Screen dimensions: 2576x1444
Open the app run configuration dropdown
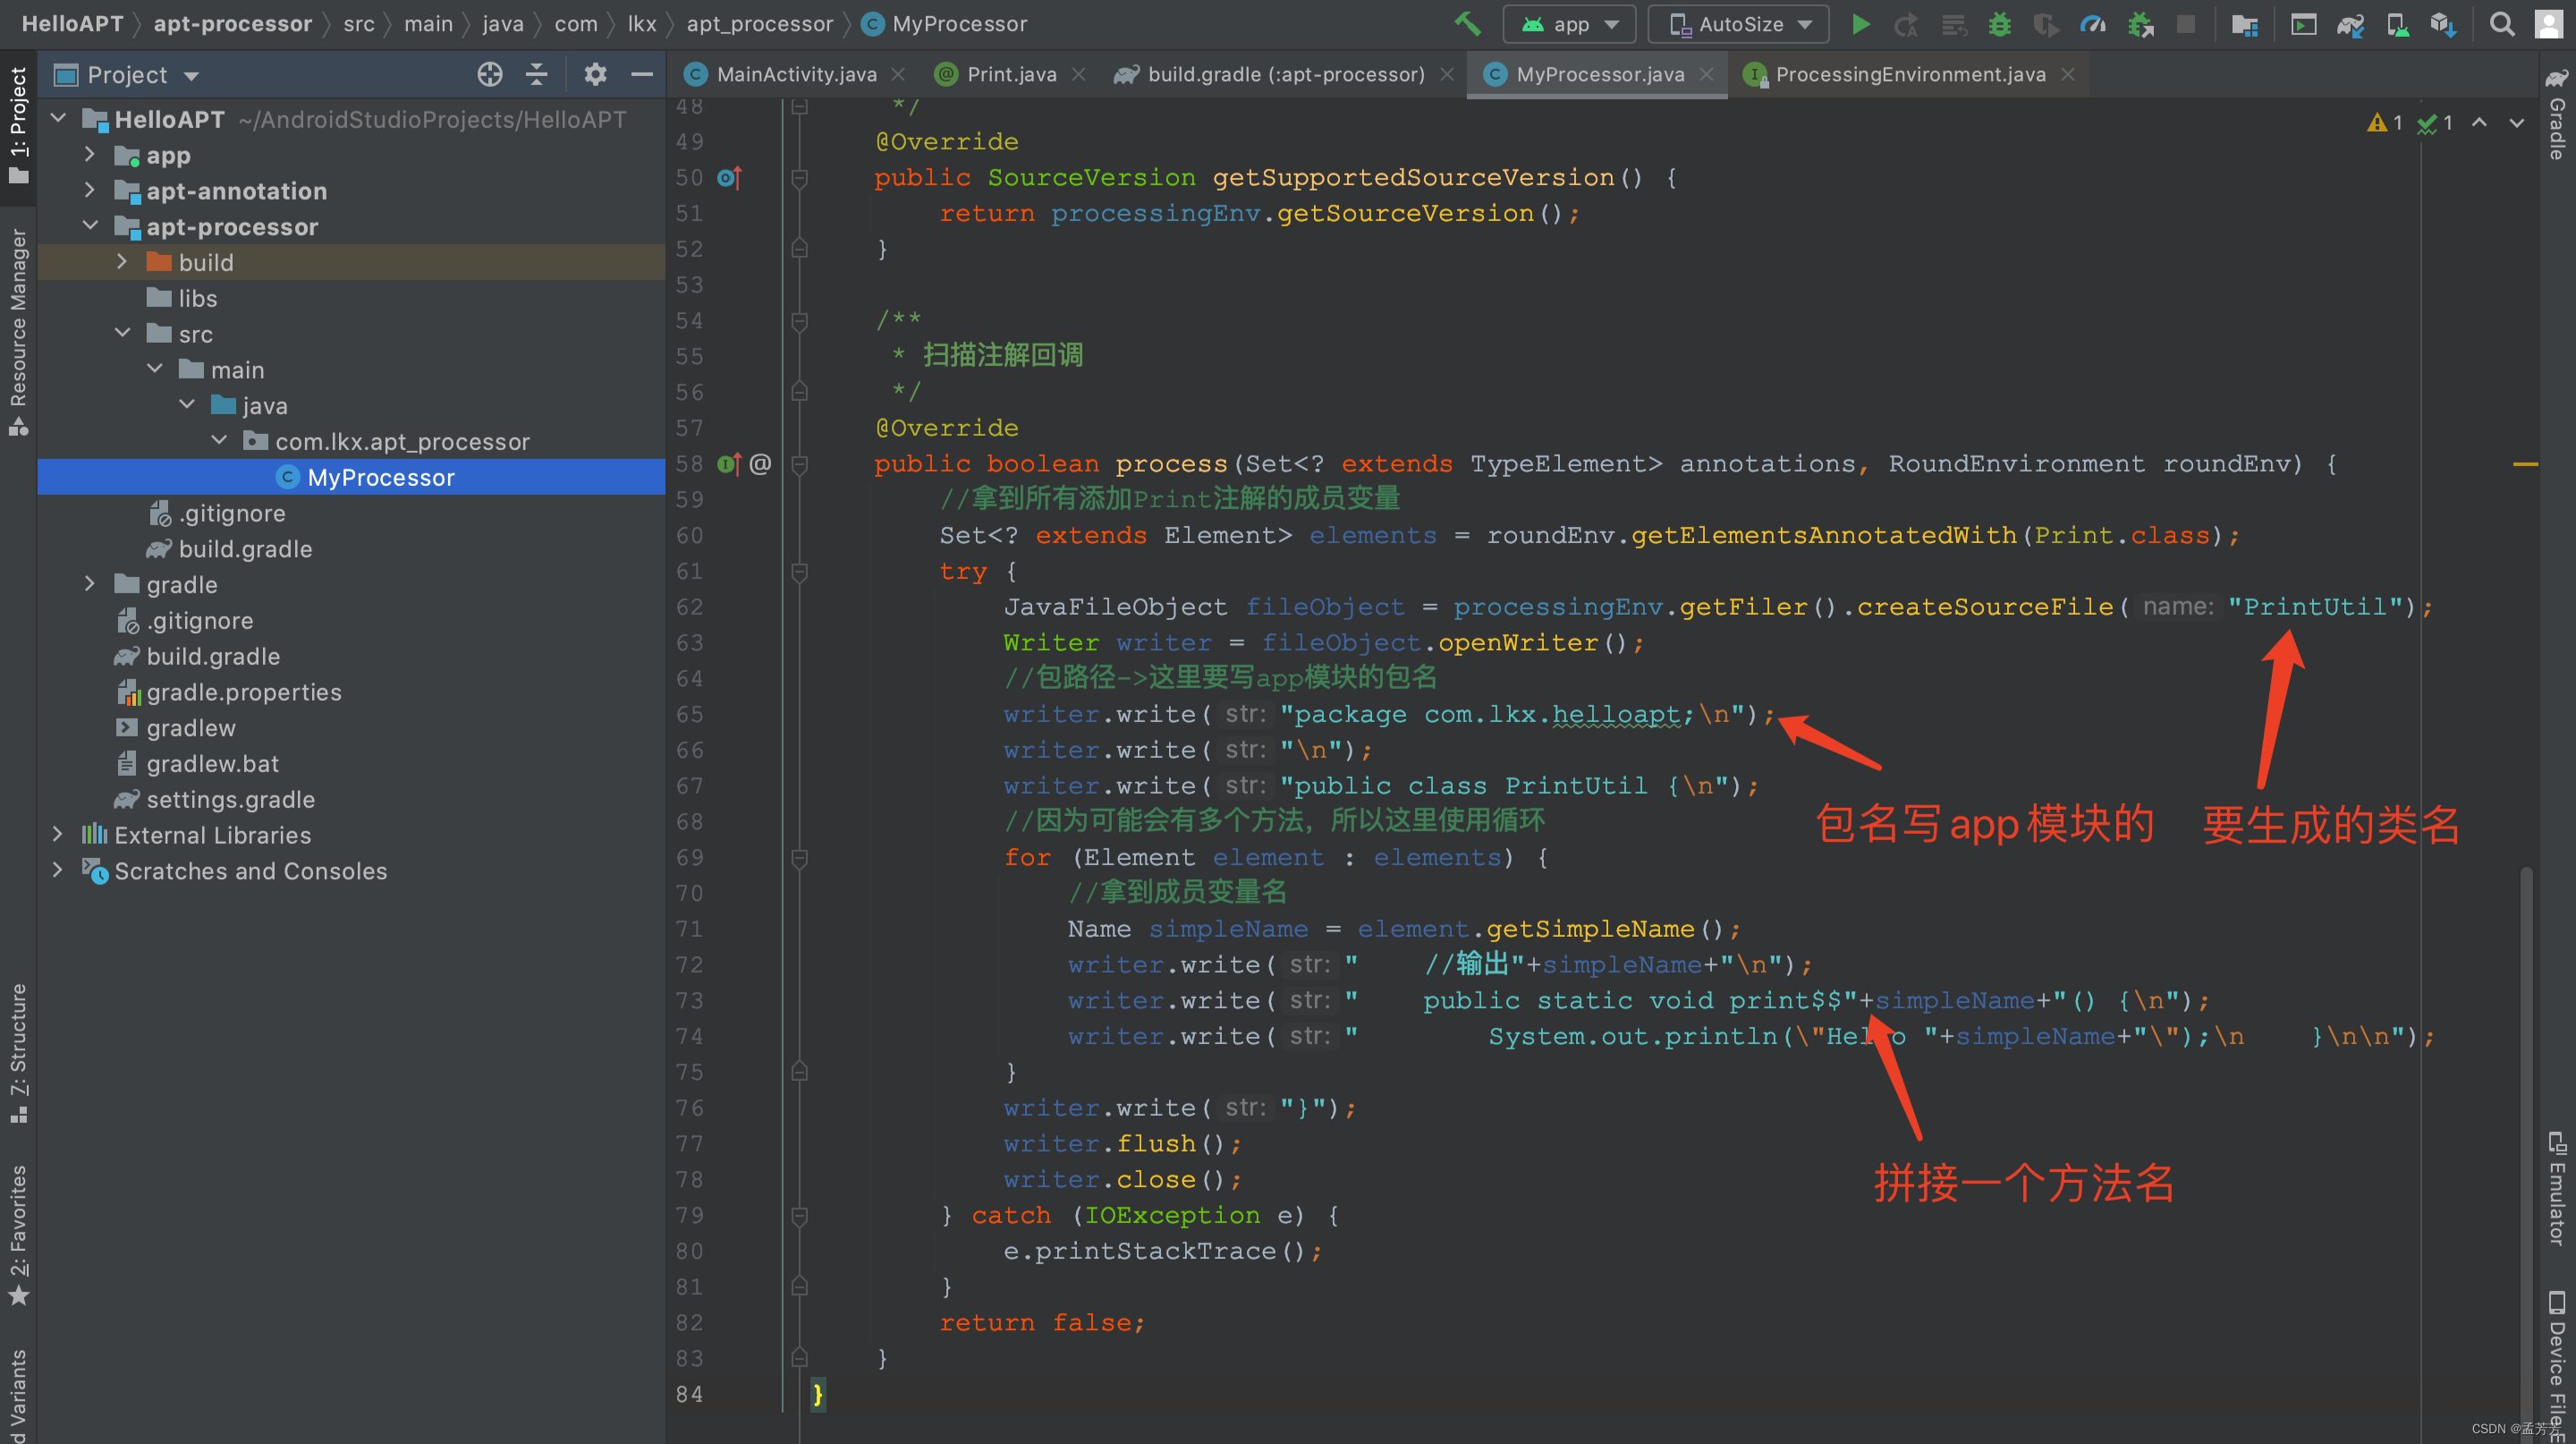(1568, 24)
